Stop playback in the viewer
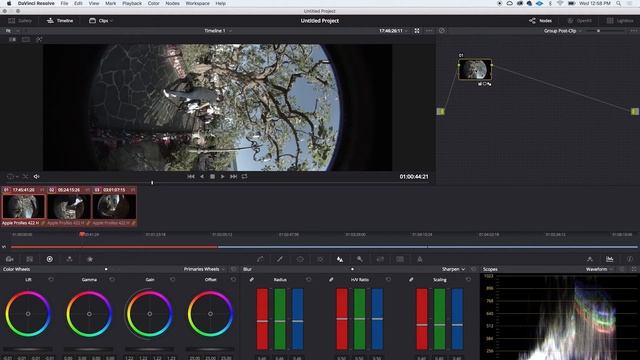Viewport: 640px width, 360px height. tap(212, 176)
